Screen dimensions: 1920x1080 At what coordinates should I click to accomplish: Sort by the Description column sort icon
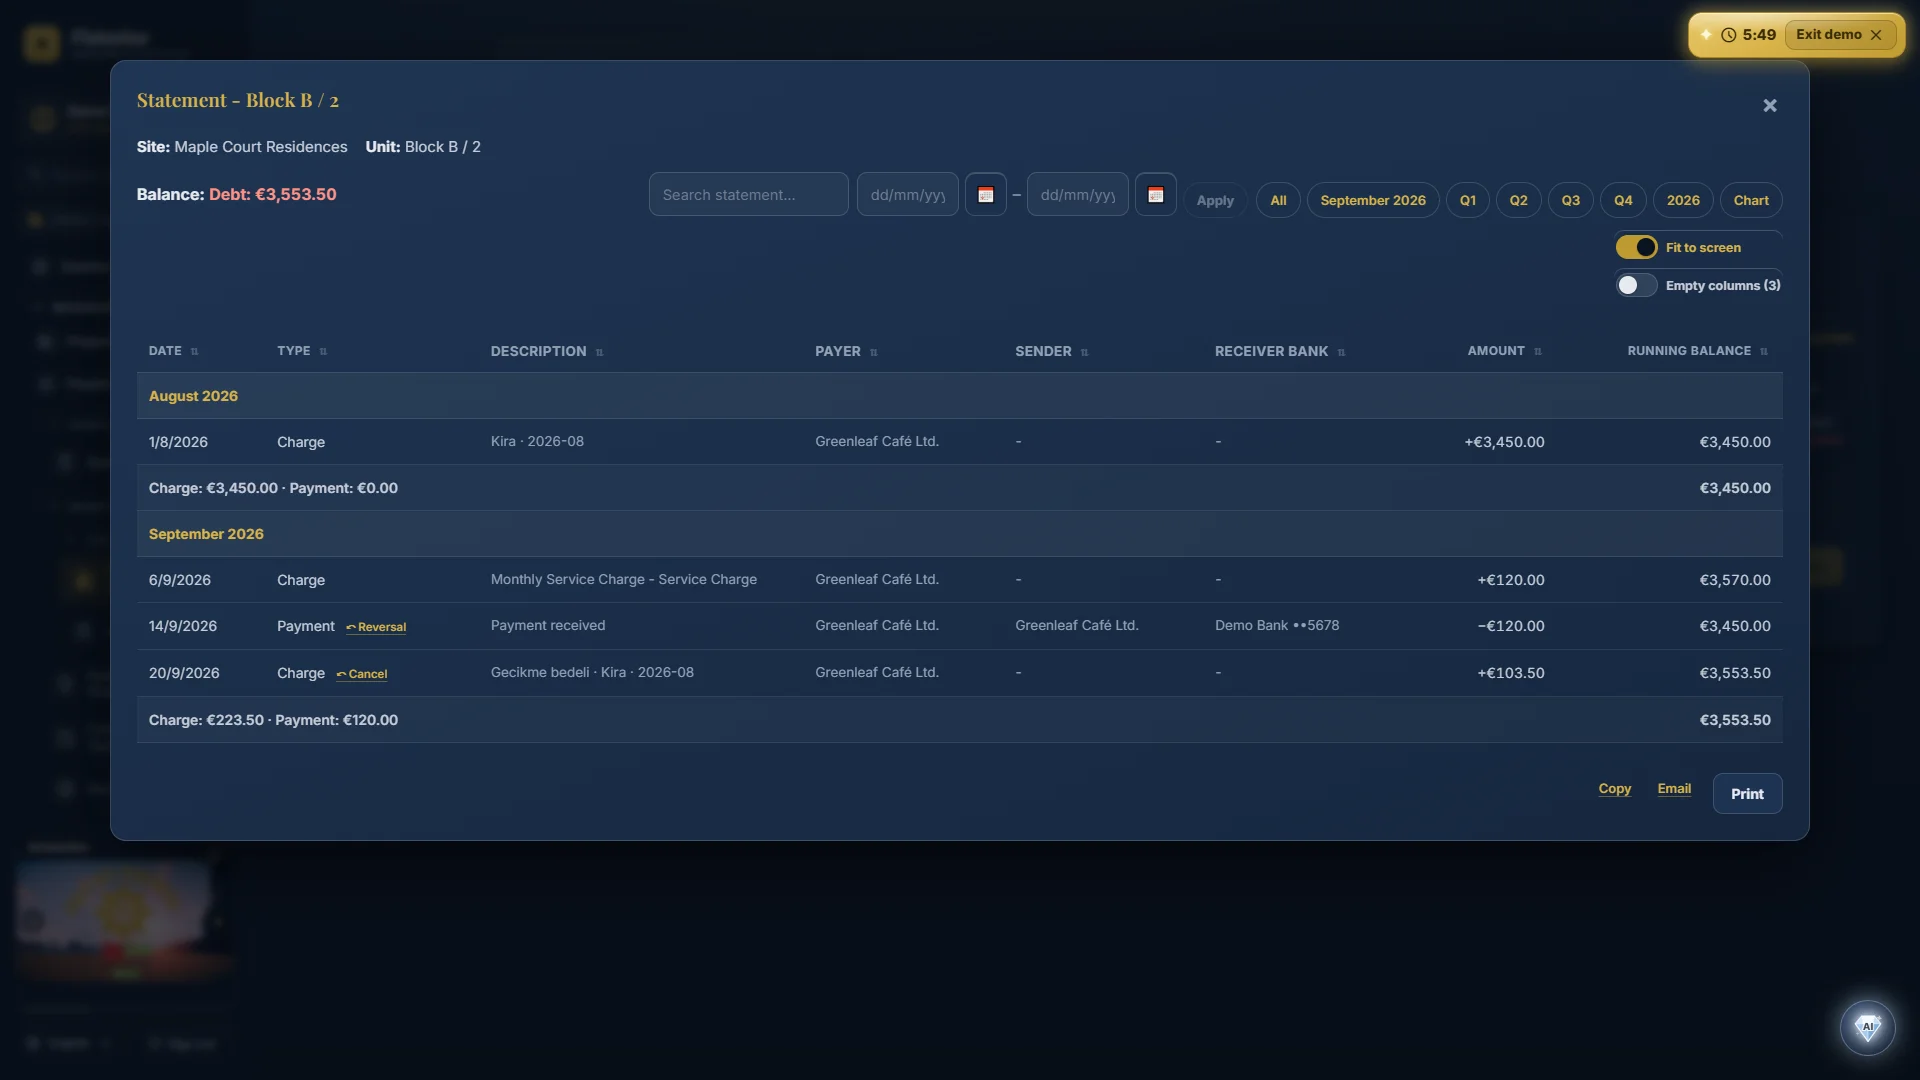(599, 352)
